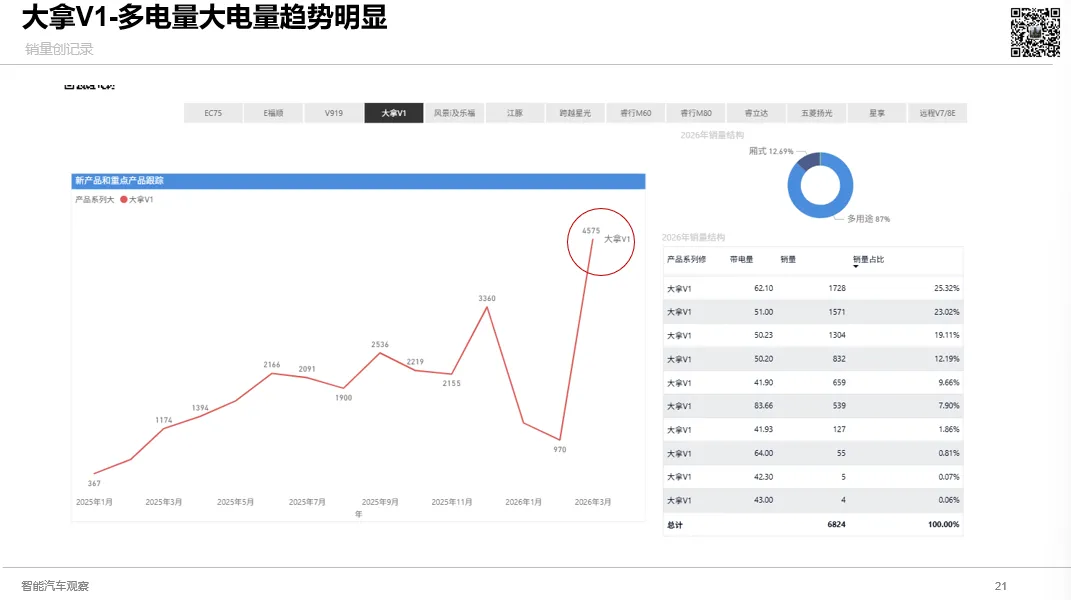
Task: Click the 带电量 column header
Action: click(742, 261)
